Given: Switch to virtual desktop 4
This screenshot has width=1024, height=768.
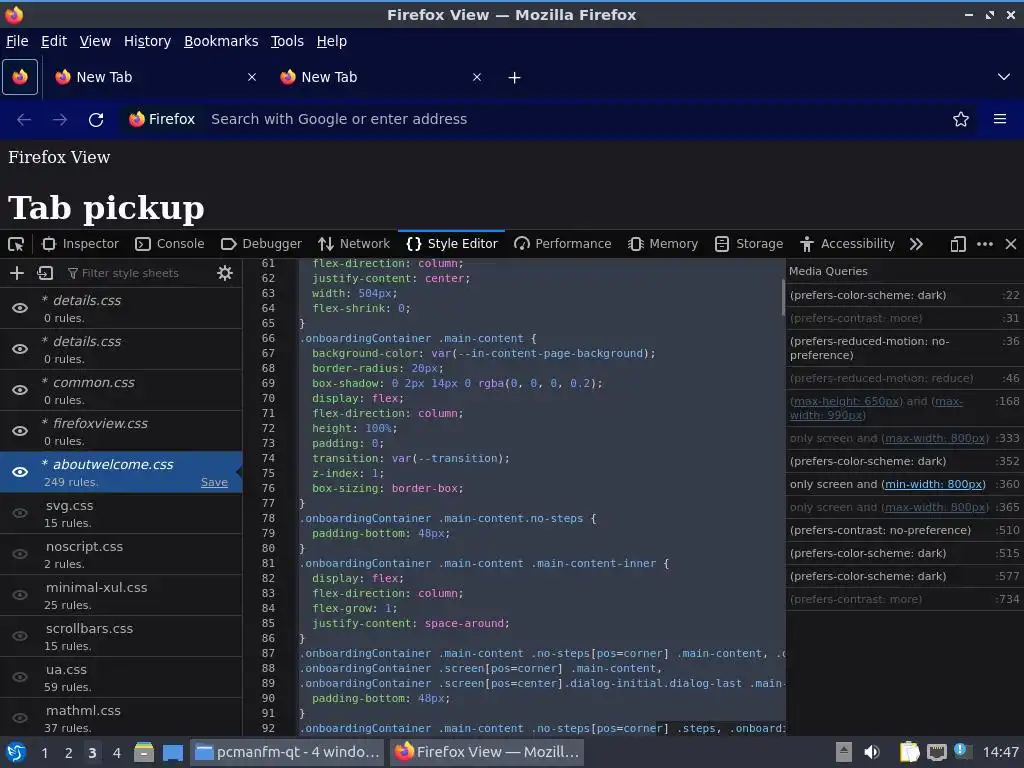Looking at the screenshot, I should [116, 752].
